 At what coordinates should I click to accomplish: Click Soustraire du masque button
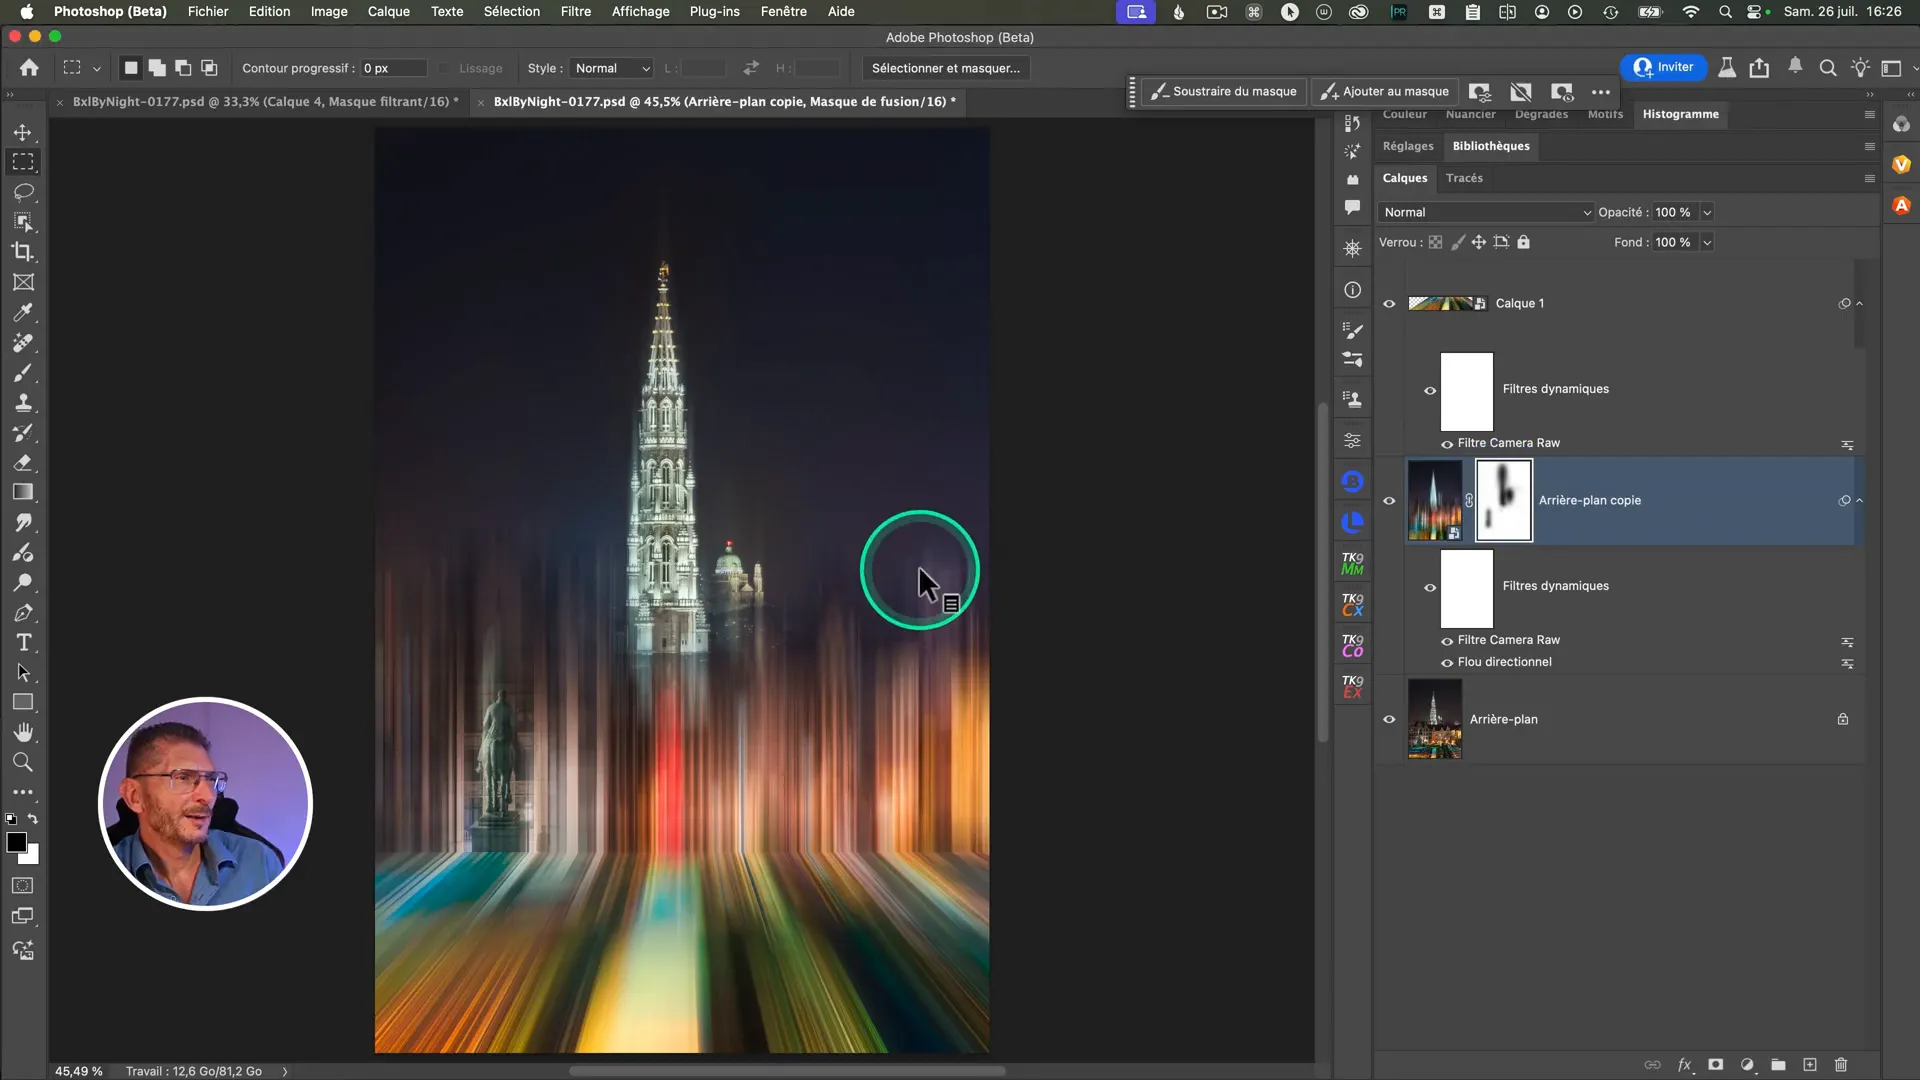pos(1224,91)
